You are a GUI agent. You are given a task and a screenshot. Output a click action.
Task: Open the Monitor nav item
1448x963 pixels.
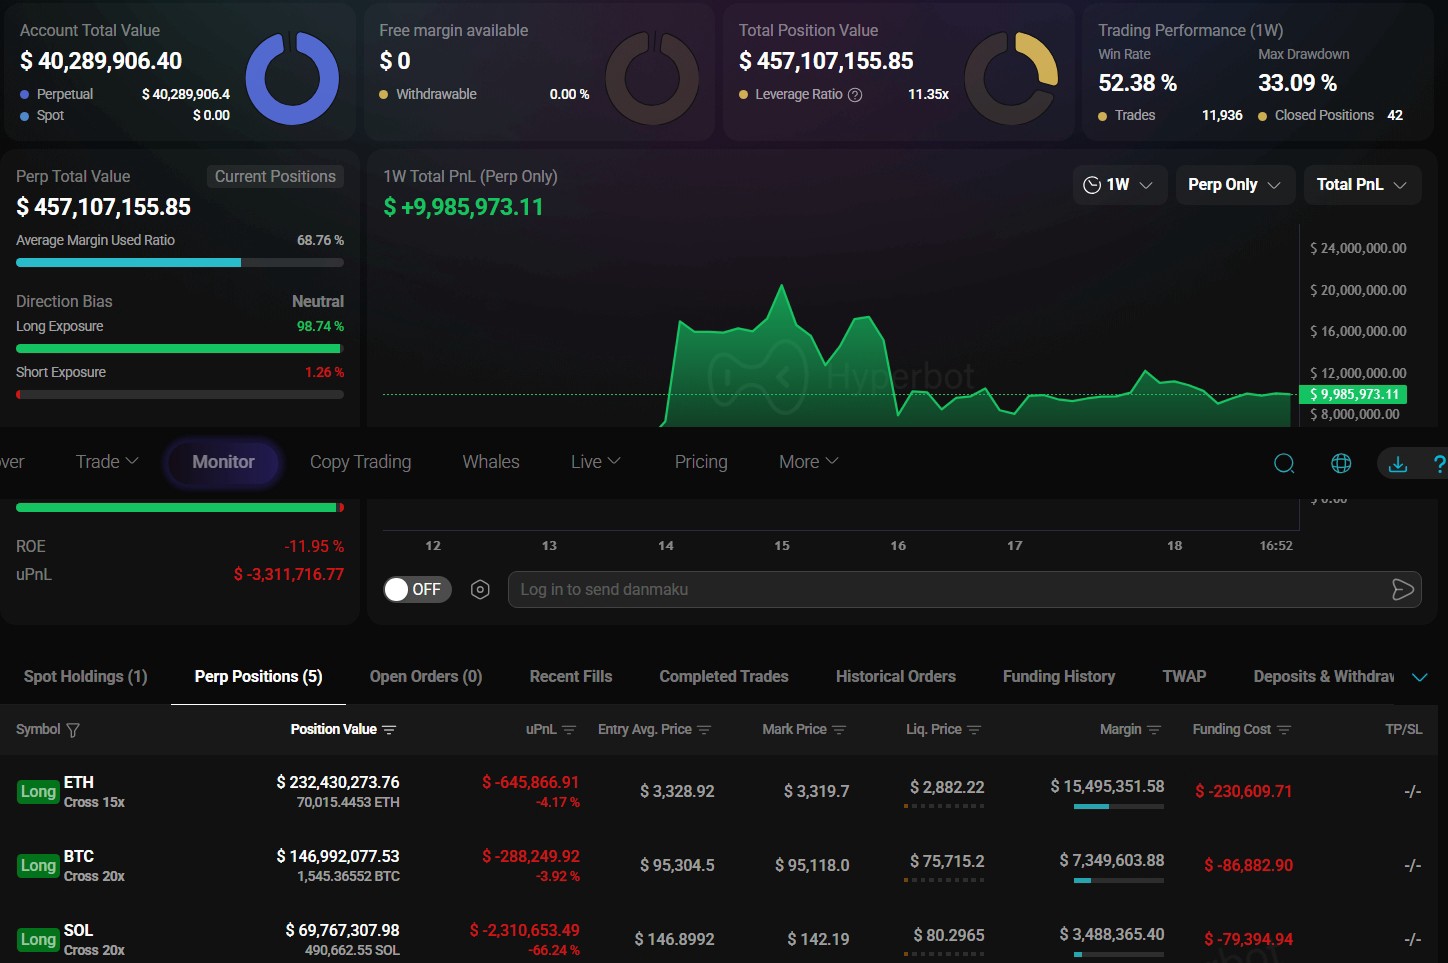pyautogui.click(x=223, y=462)
